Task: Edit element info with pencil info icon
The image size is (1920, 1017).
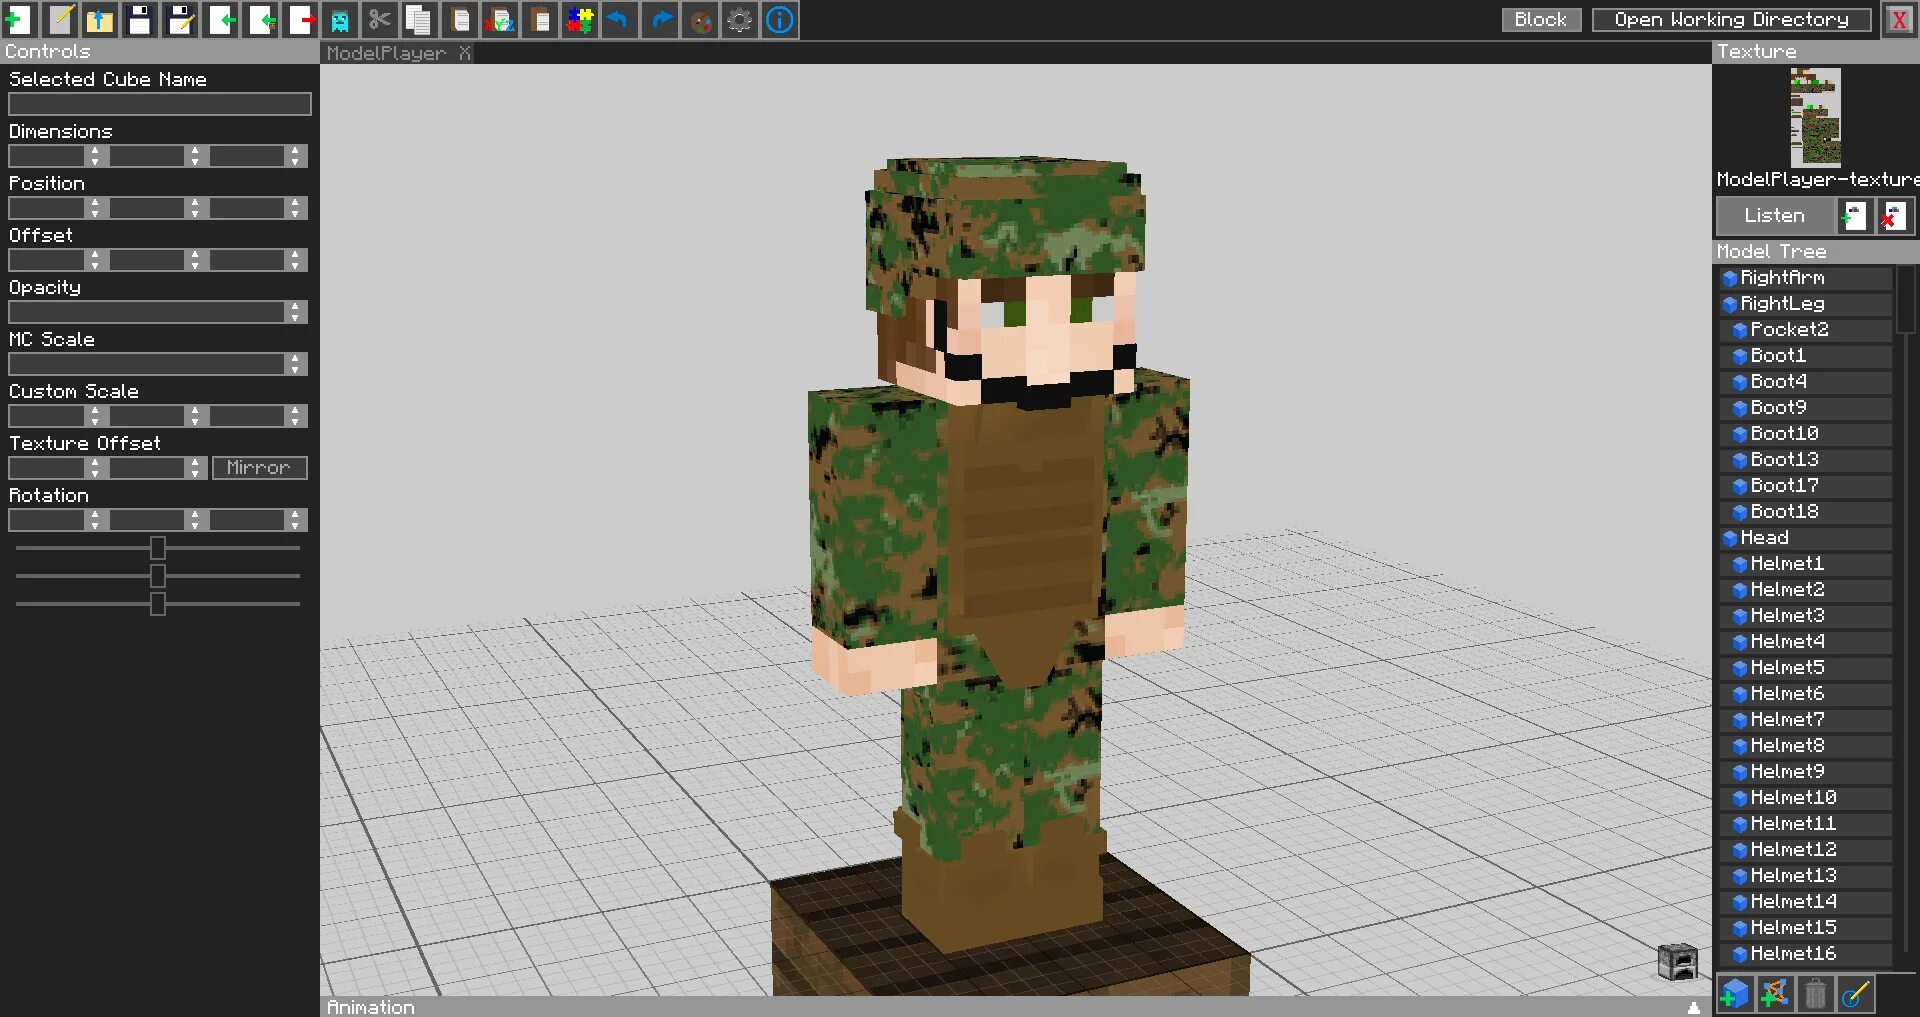Action: [x=1855, y=994]
